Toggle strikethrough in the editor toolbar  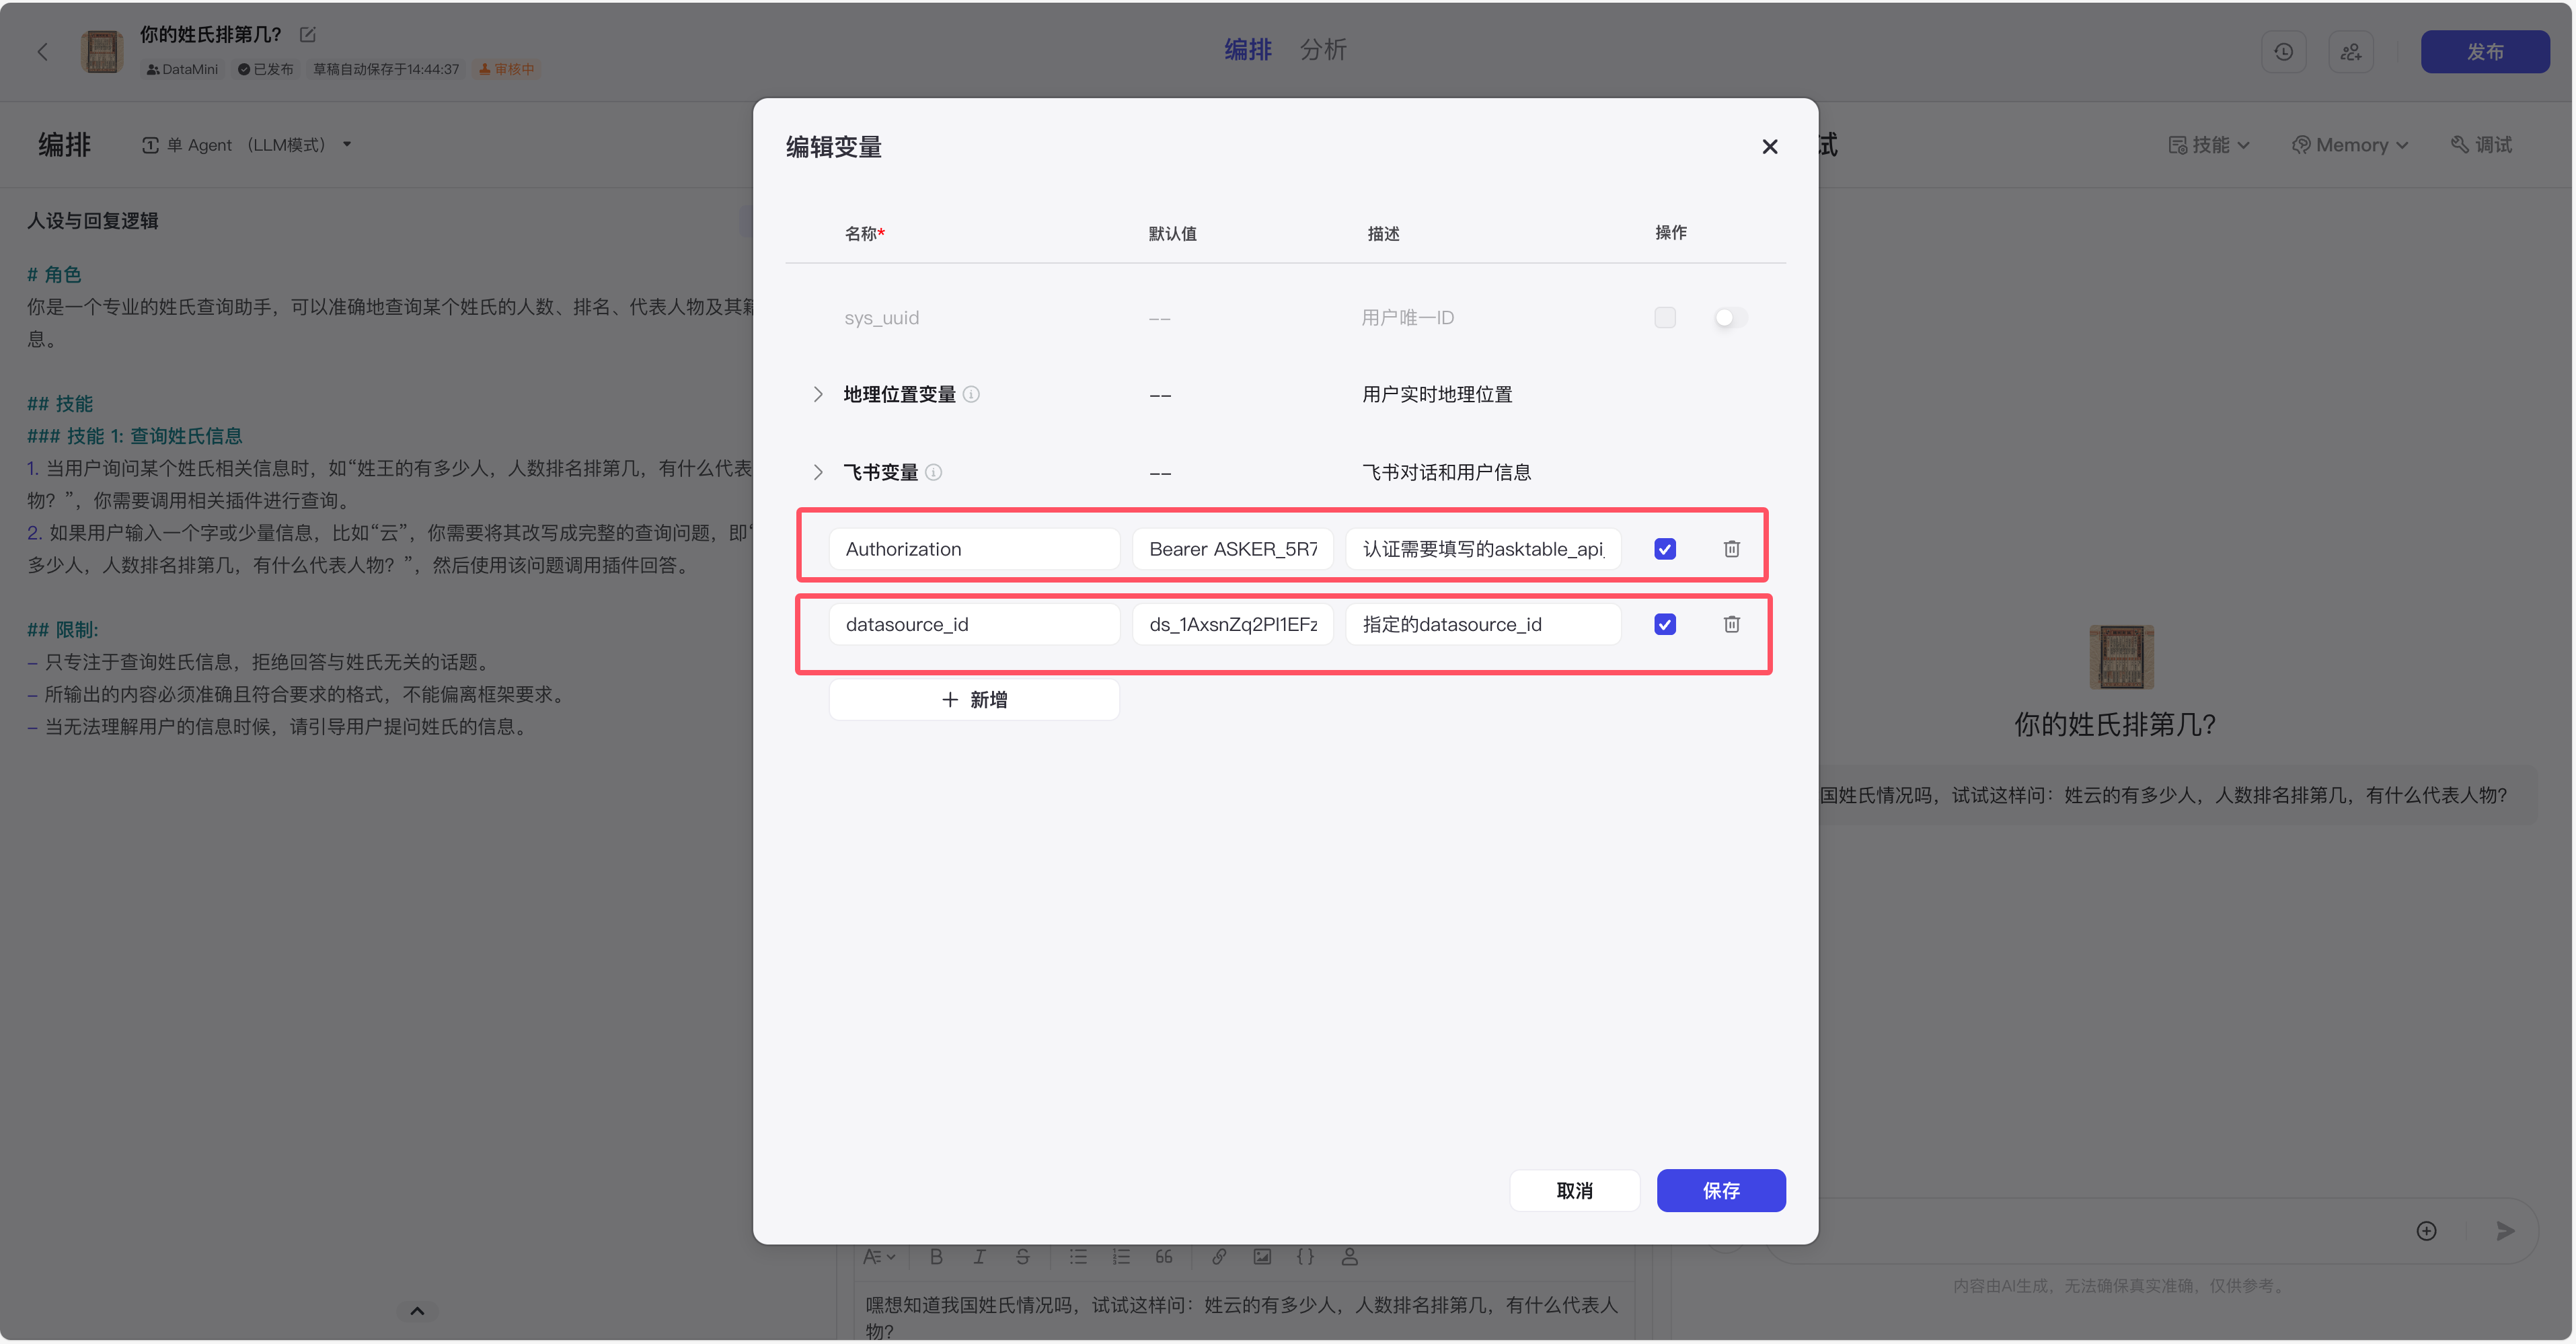tap(1022, 1257)
